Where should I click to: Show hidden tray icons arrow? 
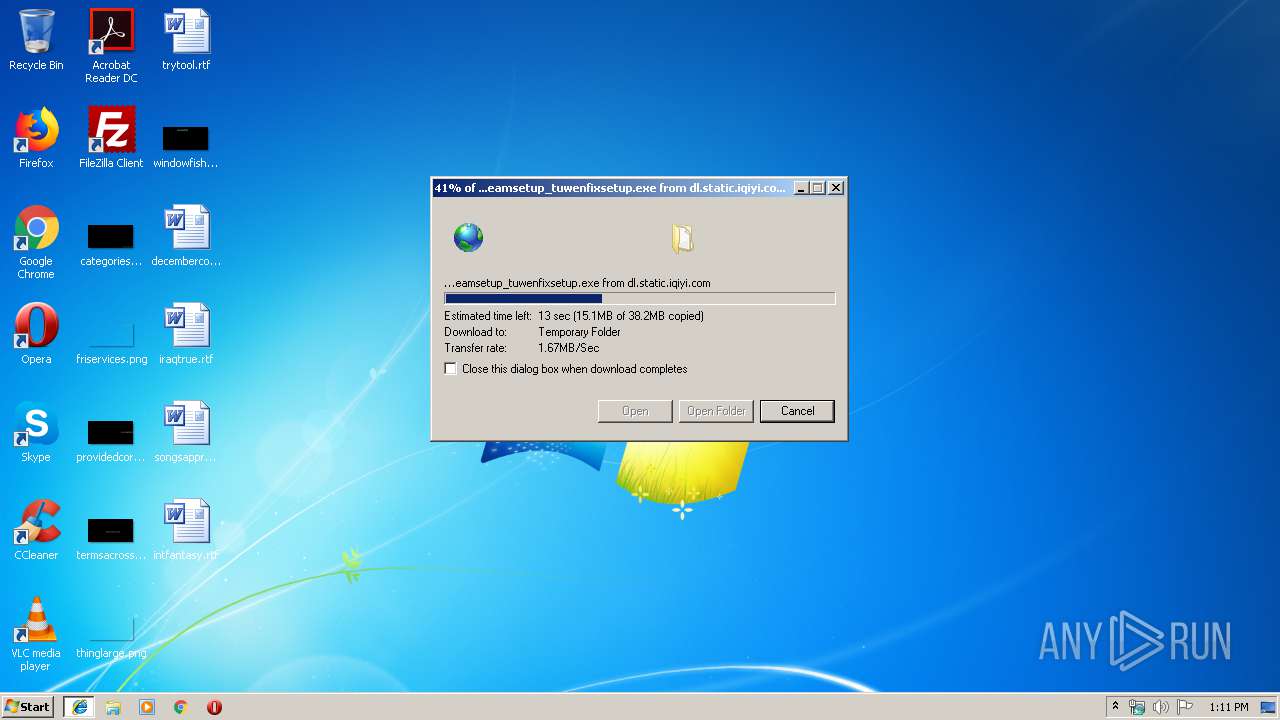[x=1115, y=707]
